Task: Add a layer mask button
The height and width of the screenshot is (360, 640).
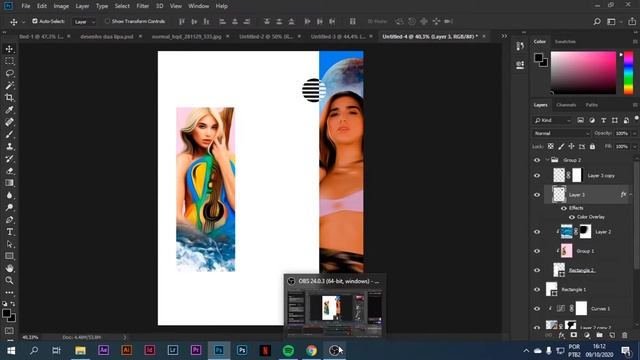Action: point(574,335)
